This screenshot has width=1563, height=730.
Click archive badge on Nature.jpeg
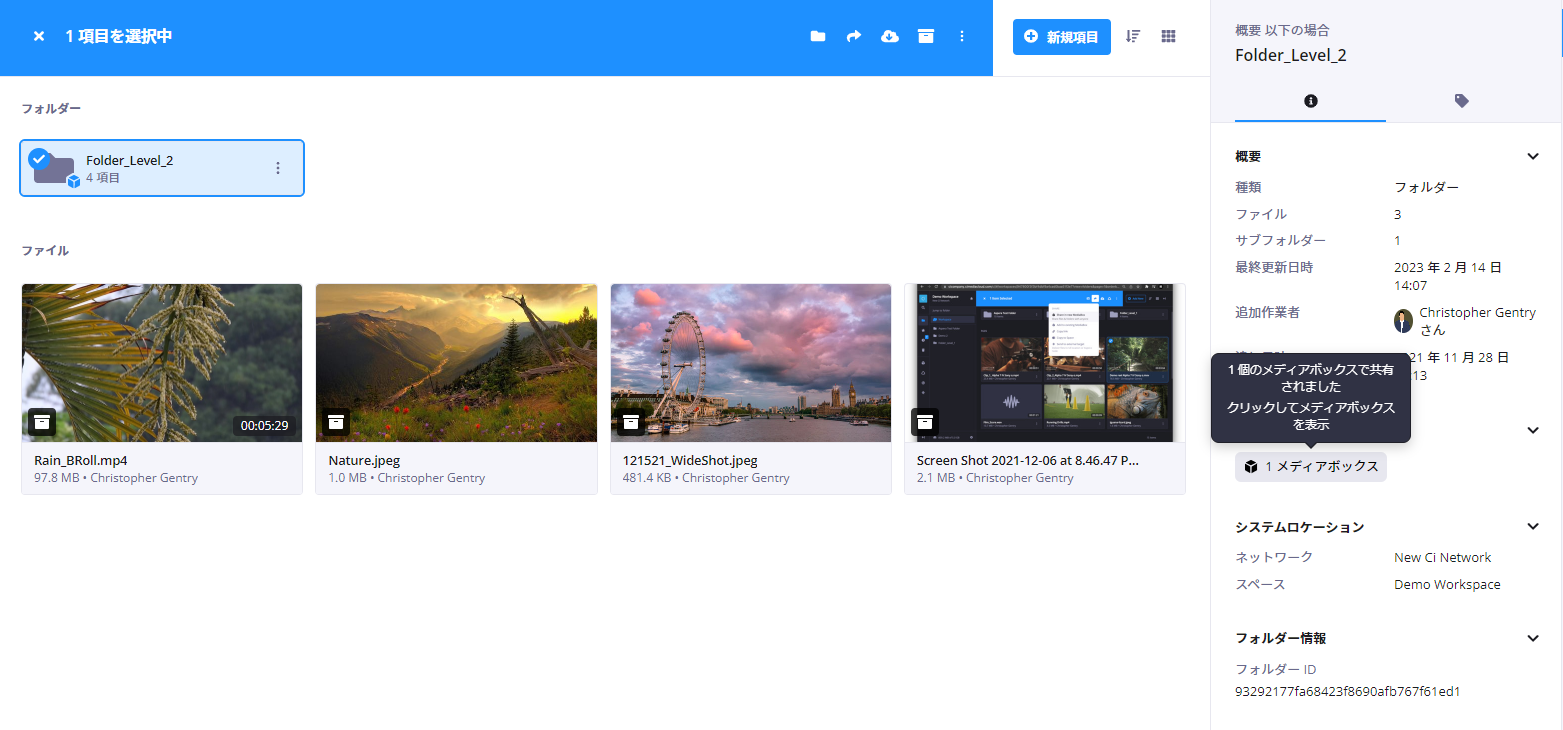pos(336,422)
